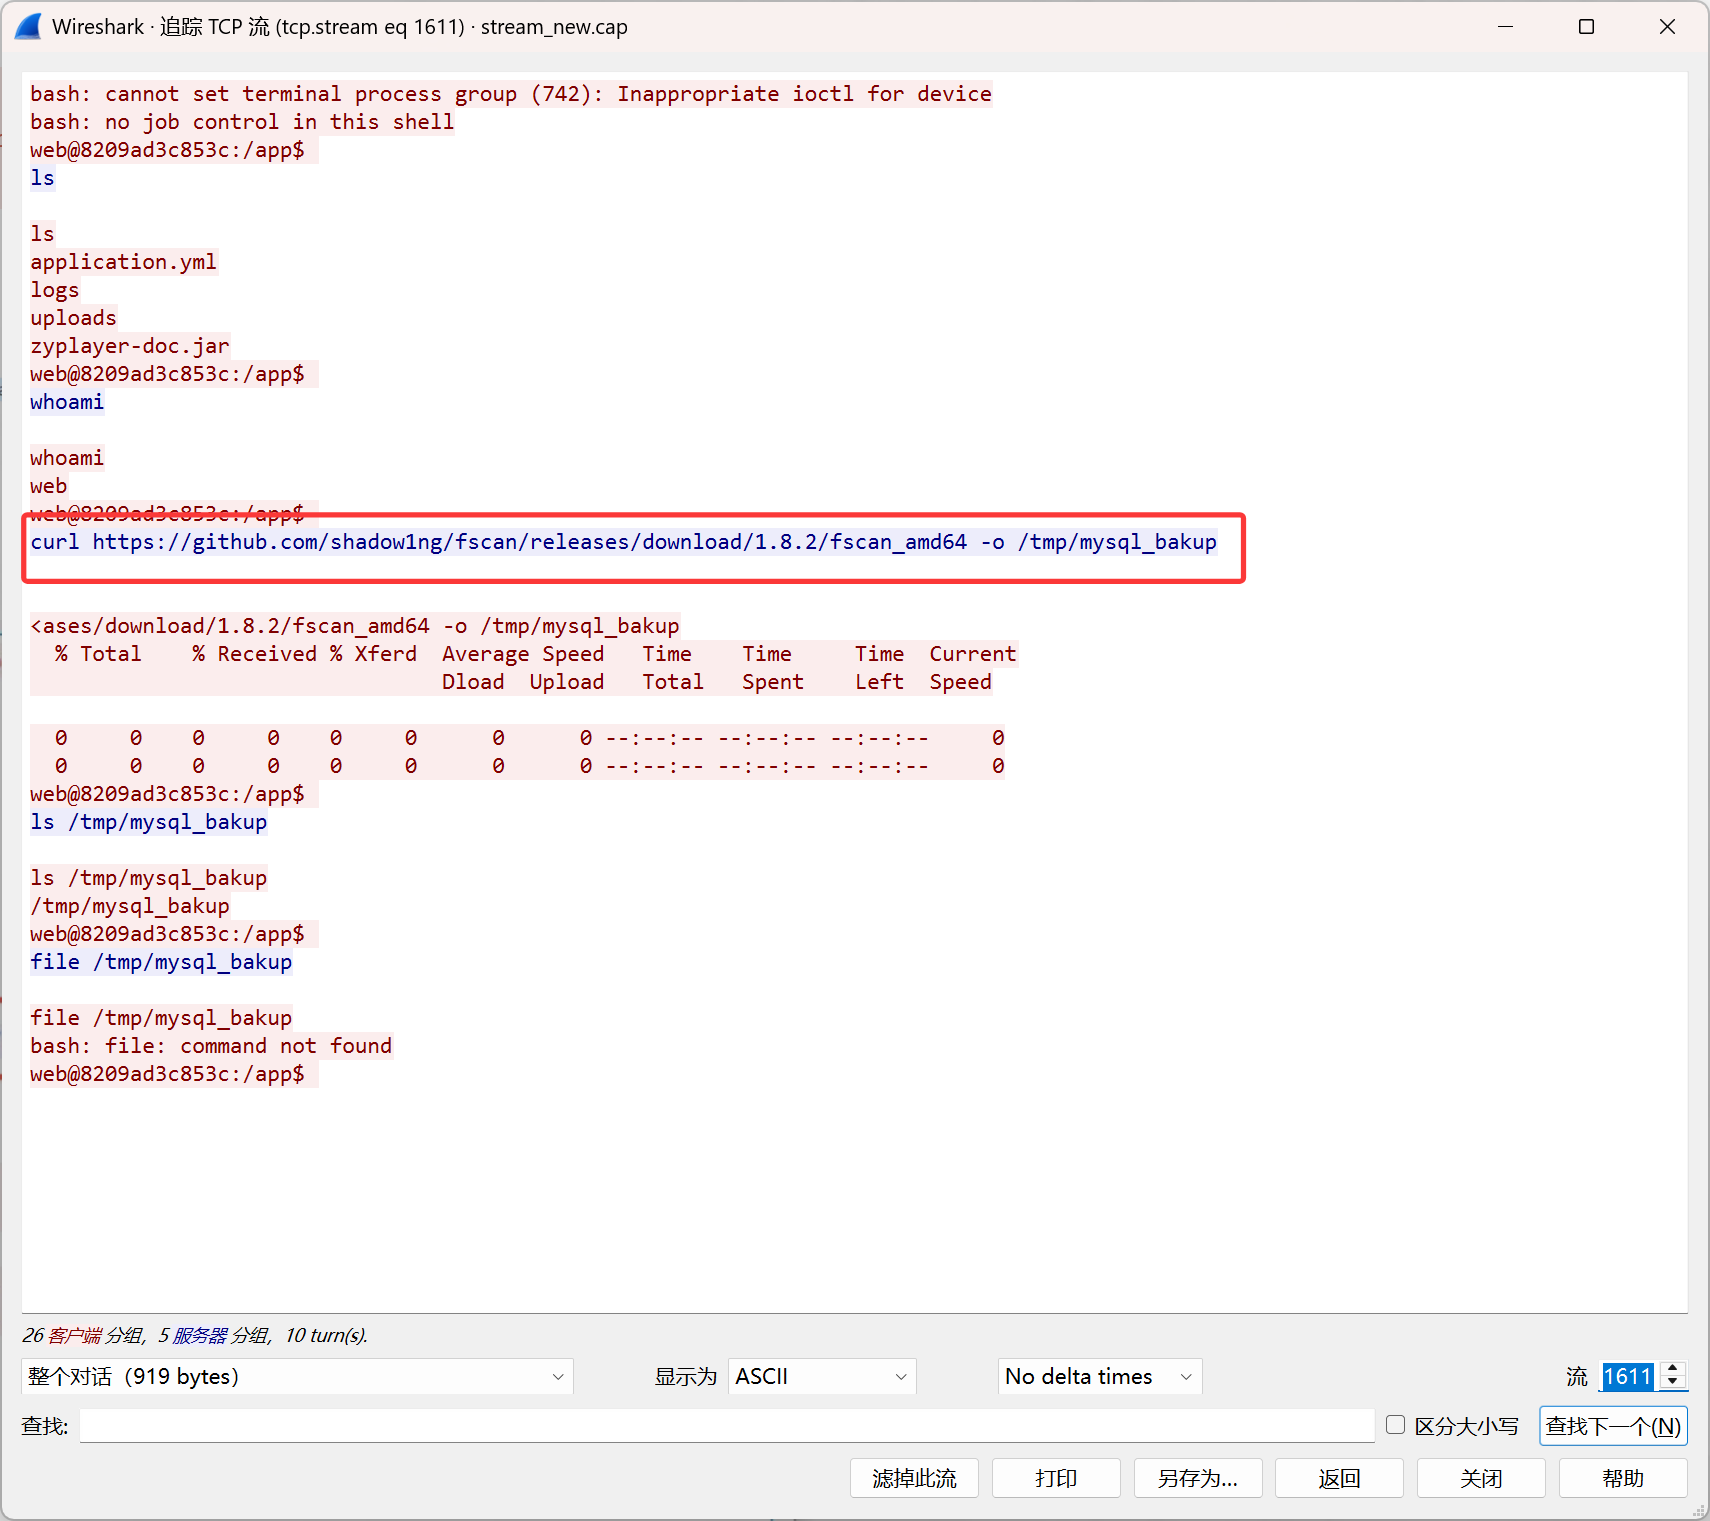
Task: Decrease the stream number with down arrow
Action: point(1673,1383)
